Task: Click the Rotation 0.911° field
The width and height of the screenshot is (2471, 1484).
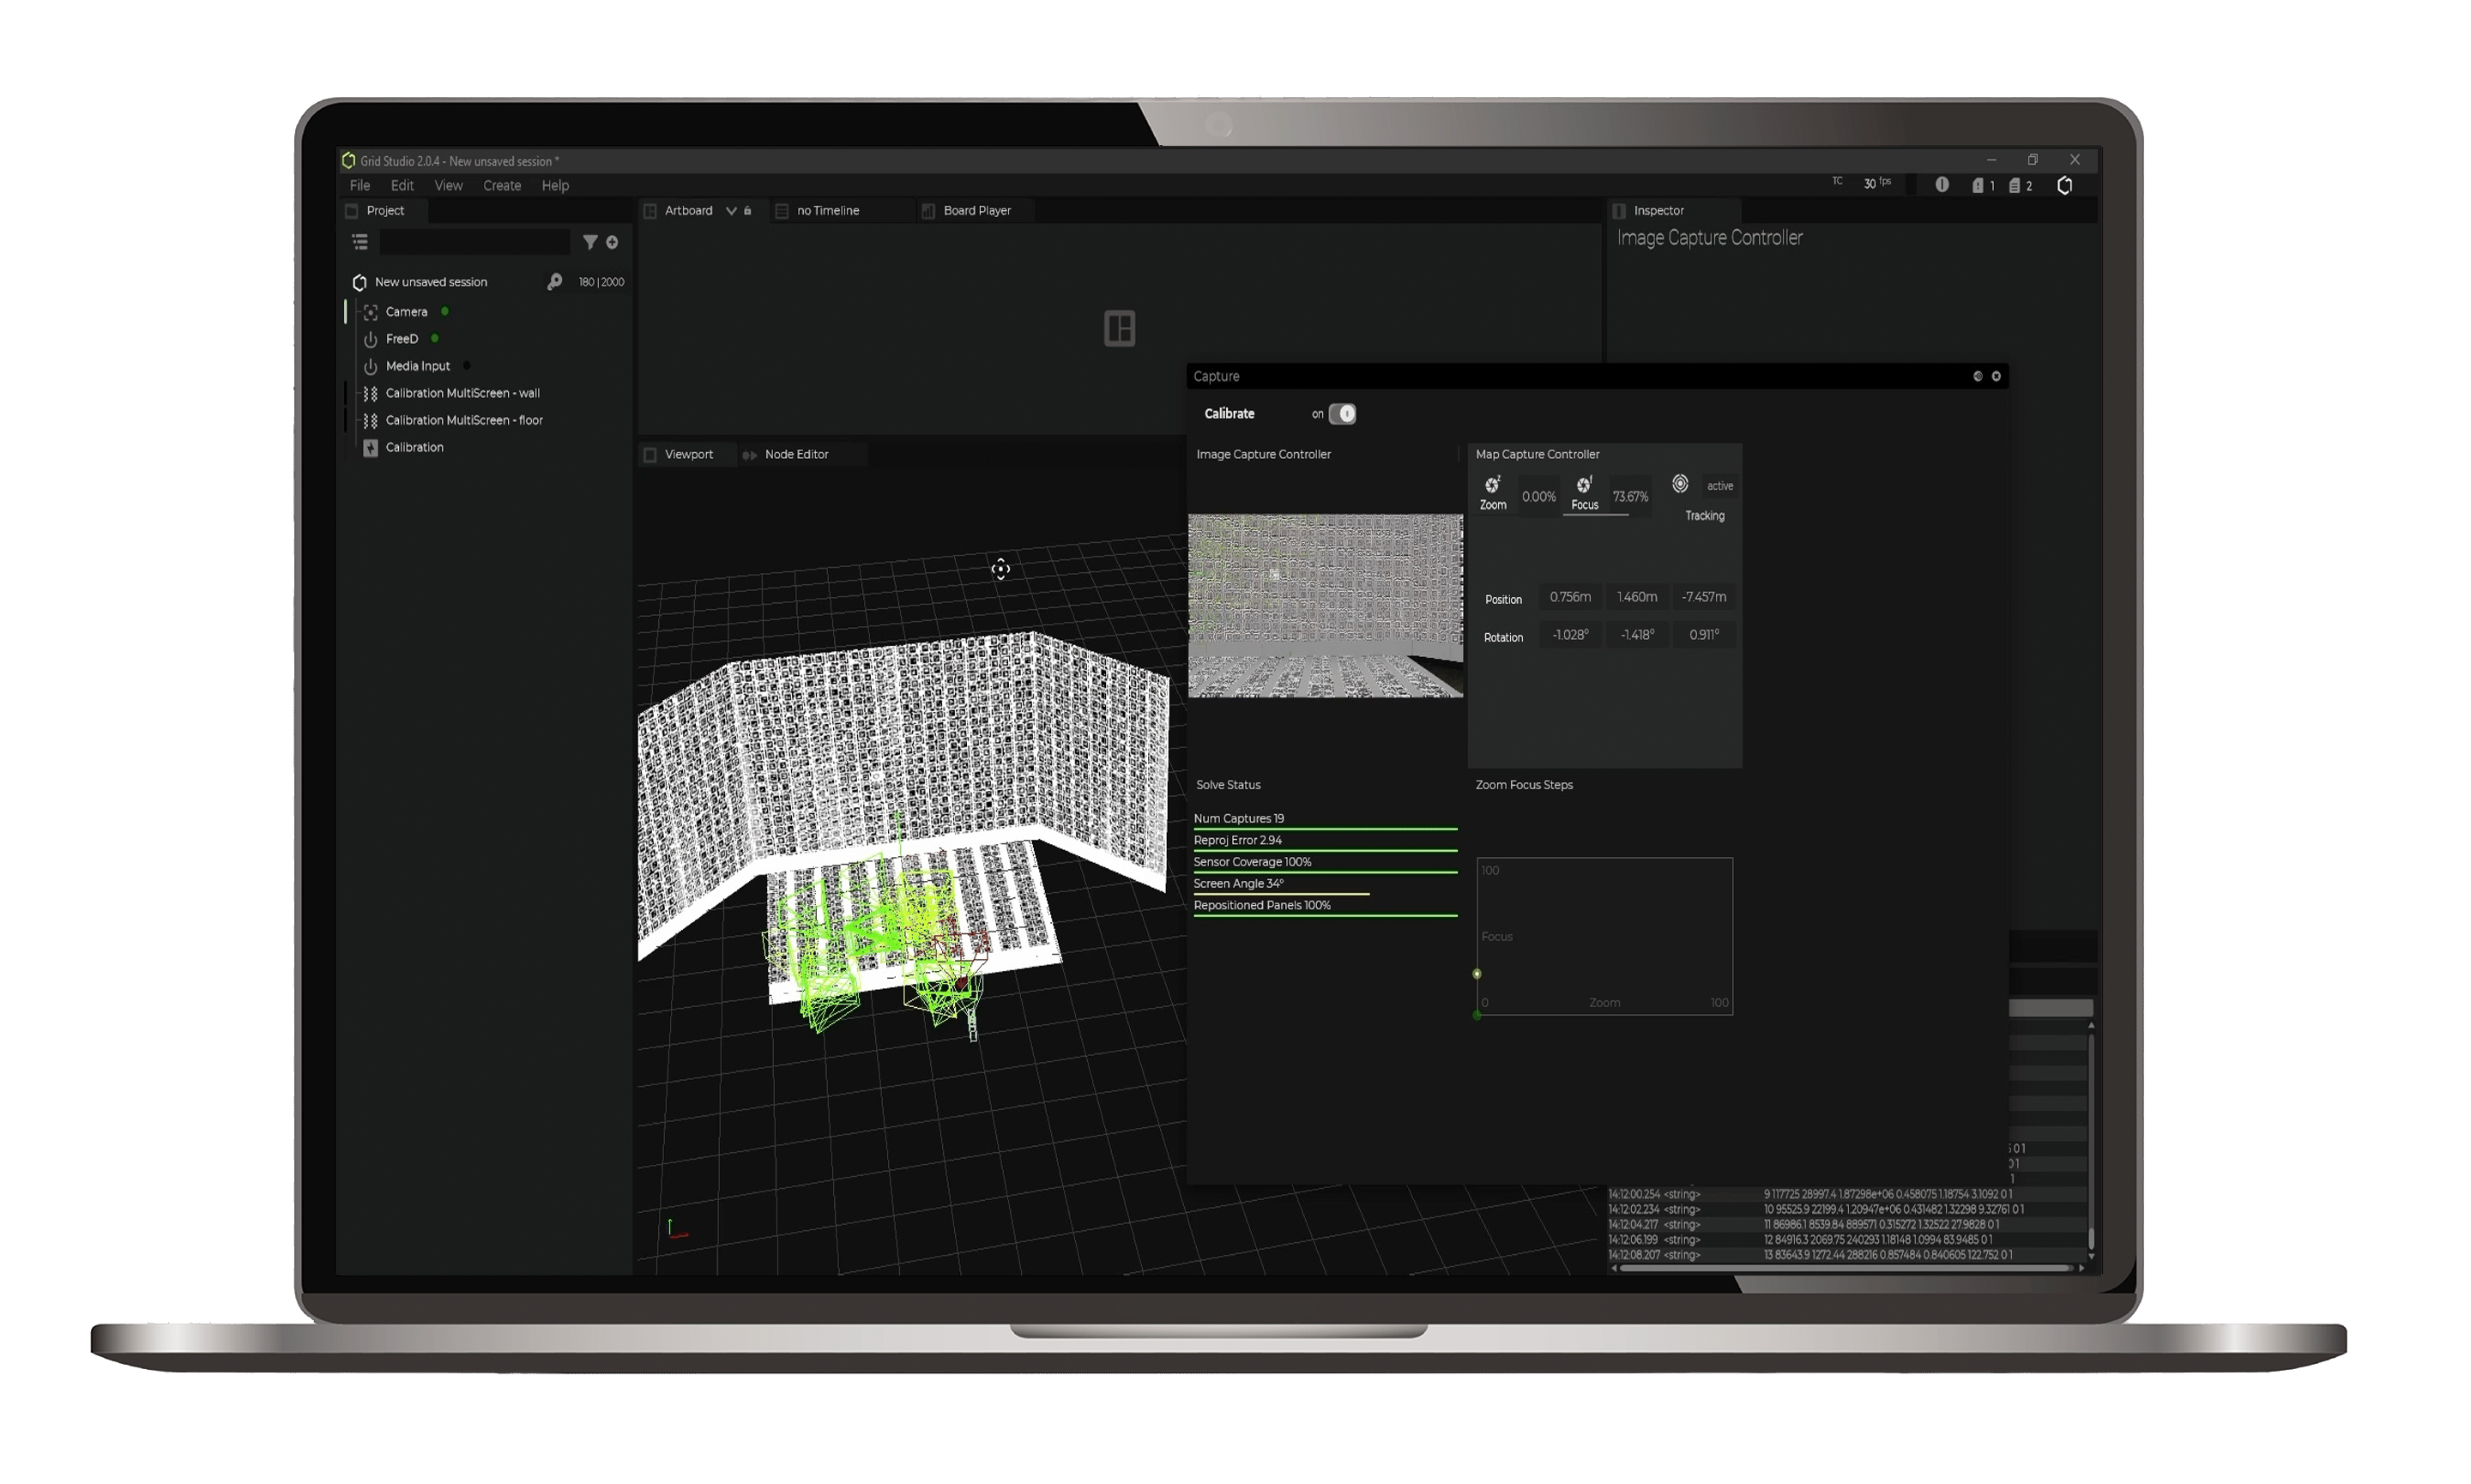Action: pos(1704,635)
